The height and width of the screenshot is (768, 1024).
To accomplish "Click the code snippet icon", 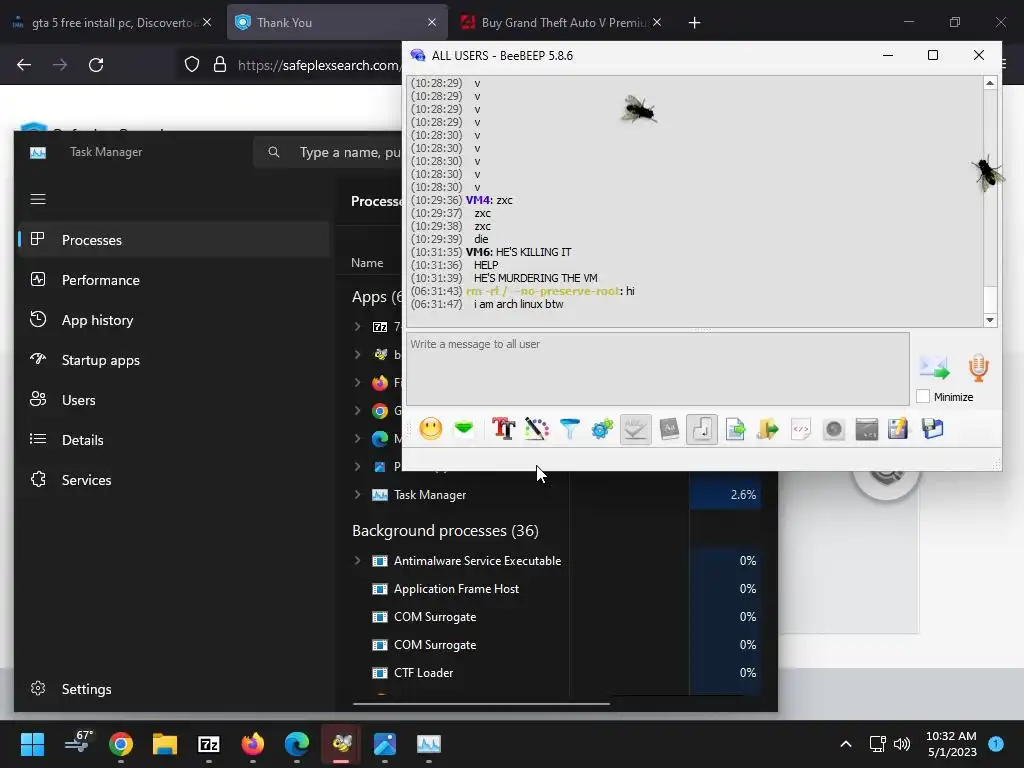I will coord(801,429).
